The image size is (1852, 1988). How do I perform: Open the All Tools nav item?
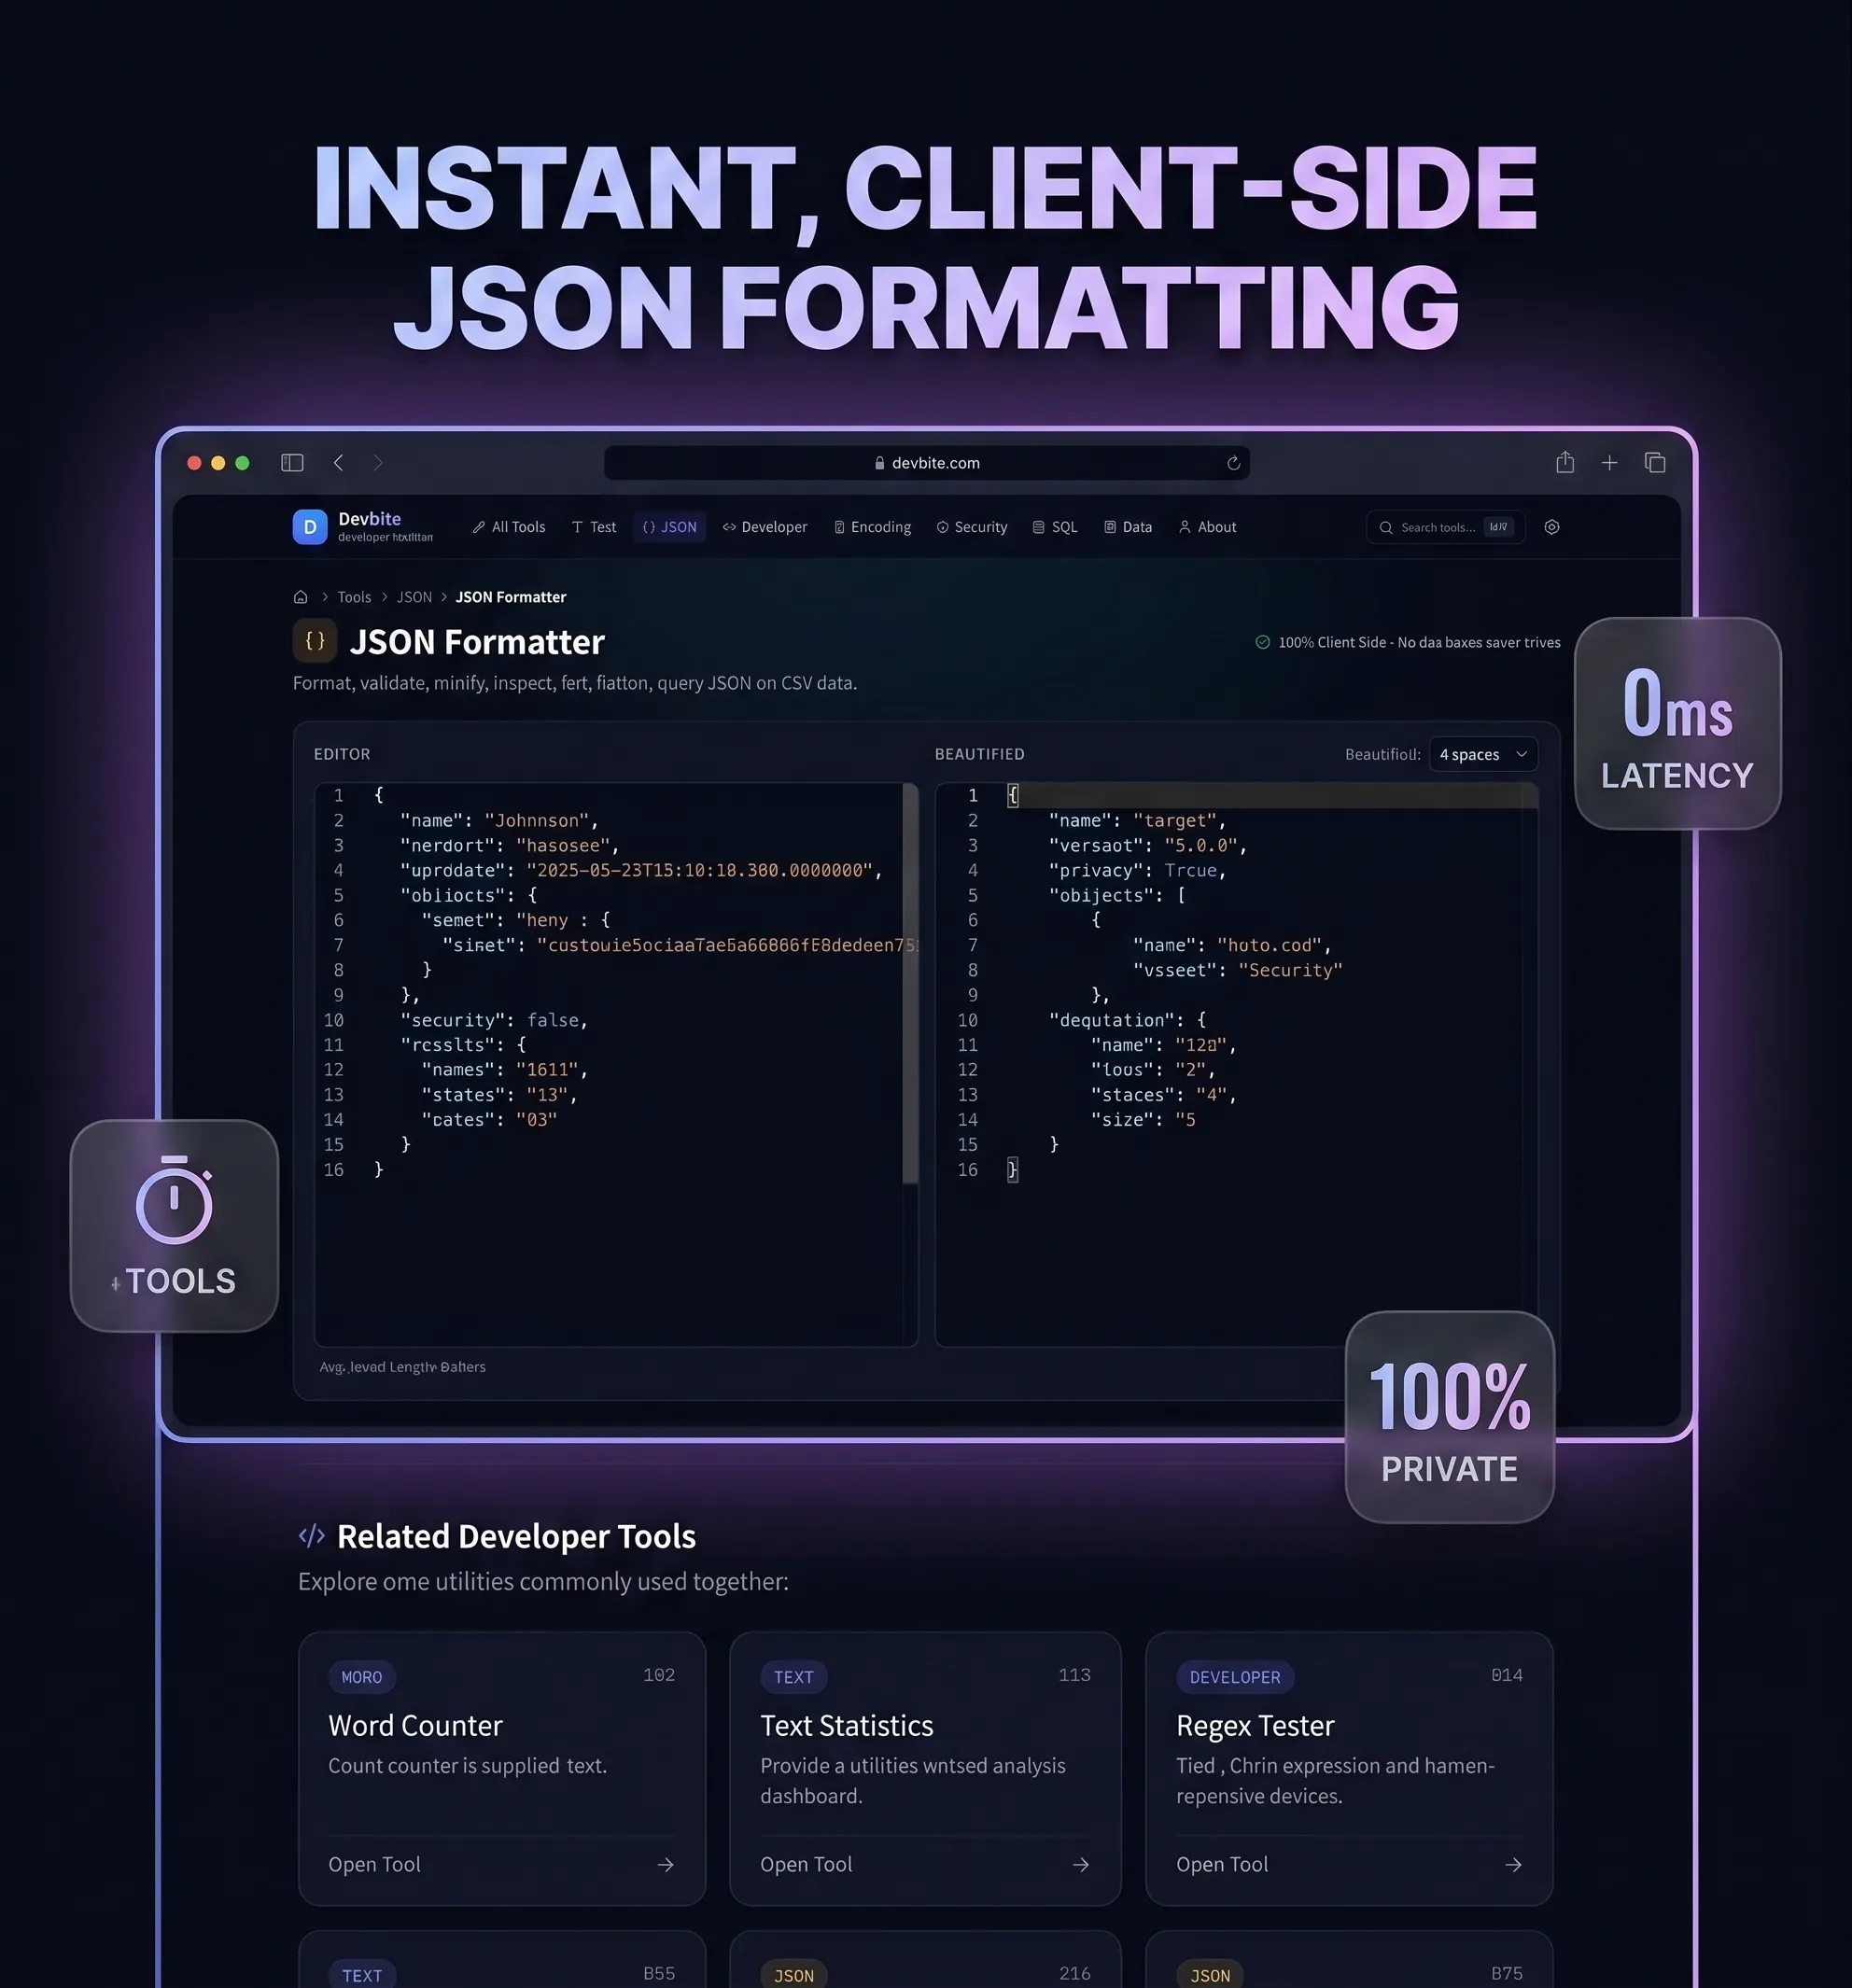(509, 527)
